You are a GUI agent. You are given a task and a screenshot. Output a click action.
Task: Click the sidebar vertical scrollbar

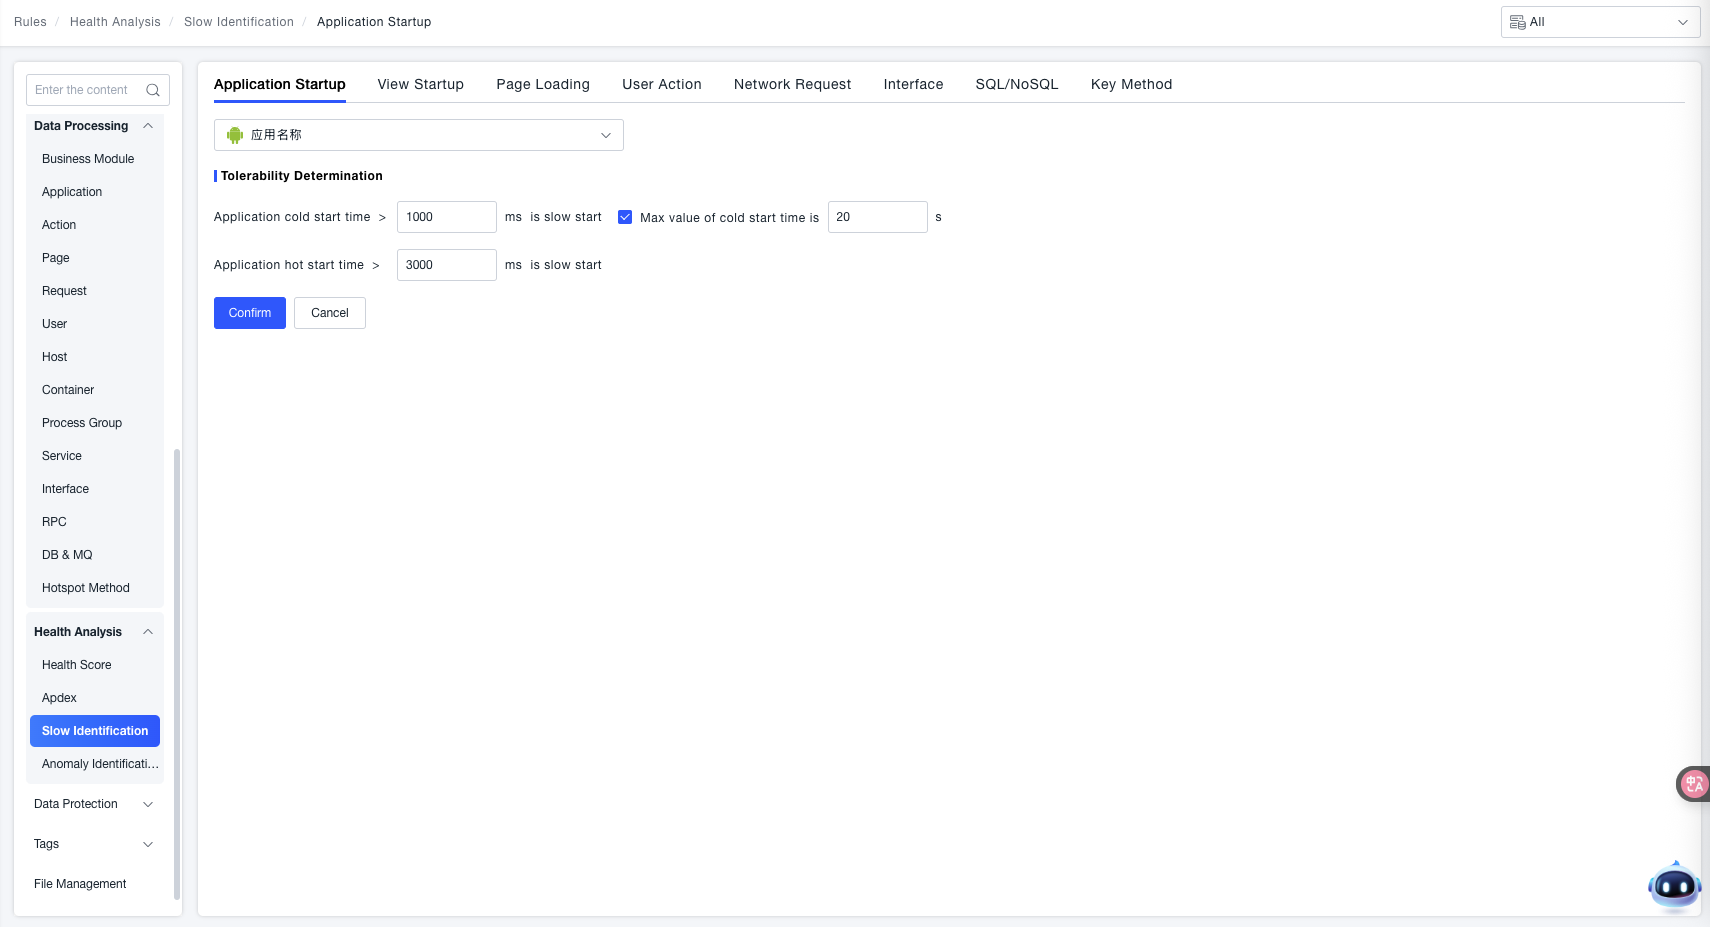tap(177, 670)
